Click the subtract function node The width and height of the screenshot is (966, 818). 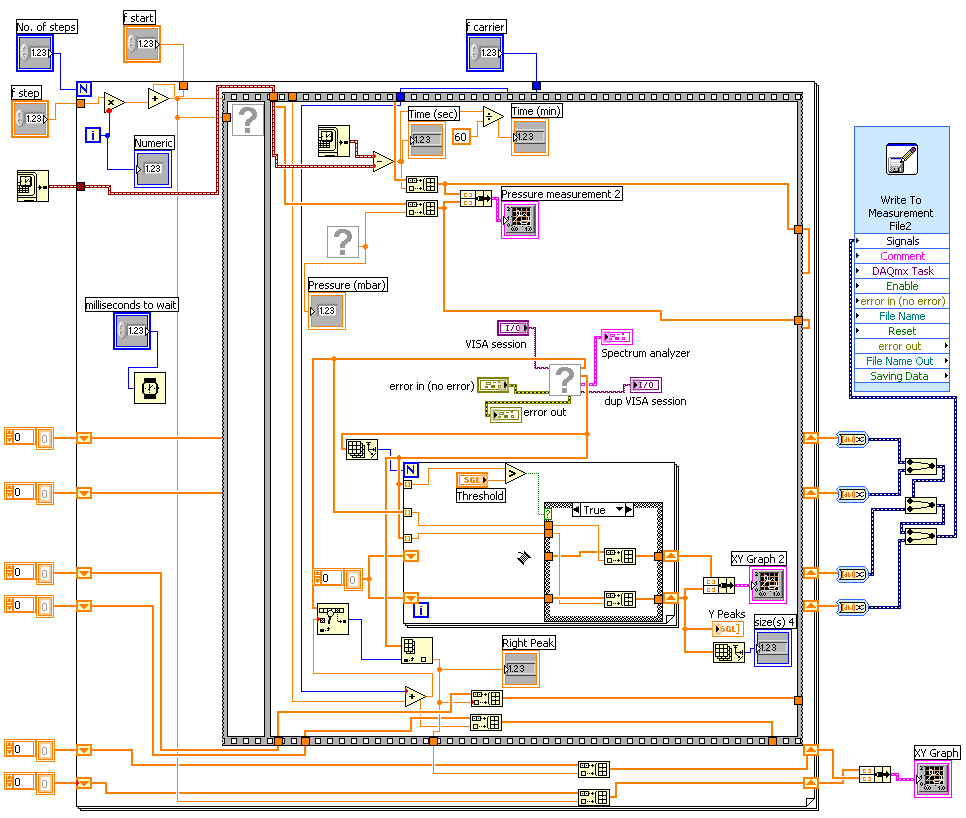tap(383, 162)
